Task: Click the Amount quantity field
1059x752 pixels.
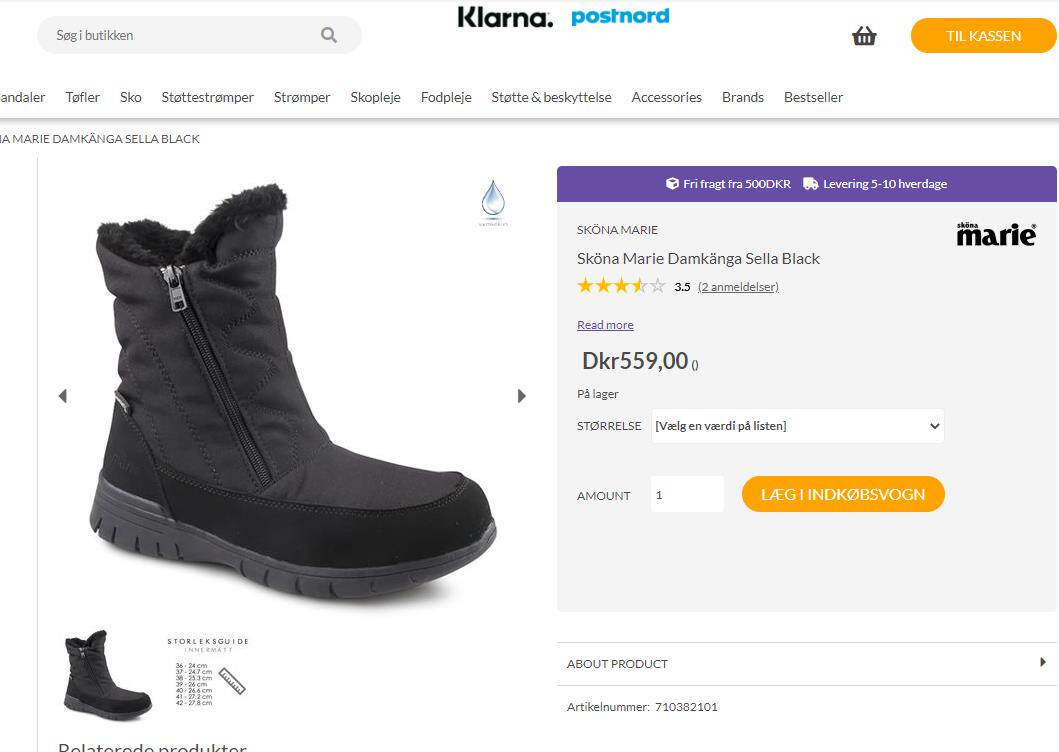Action: [687, 495]
